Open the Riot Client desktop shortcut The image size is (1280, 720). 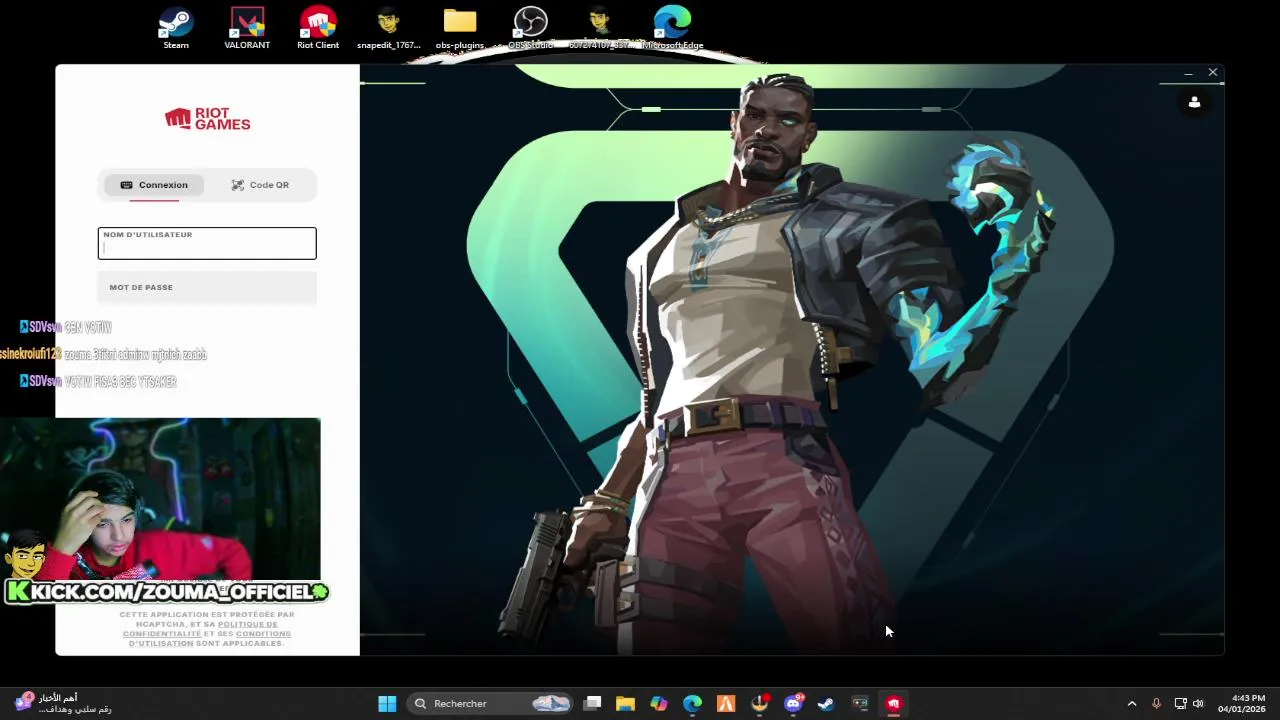click(318, 28)
